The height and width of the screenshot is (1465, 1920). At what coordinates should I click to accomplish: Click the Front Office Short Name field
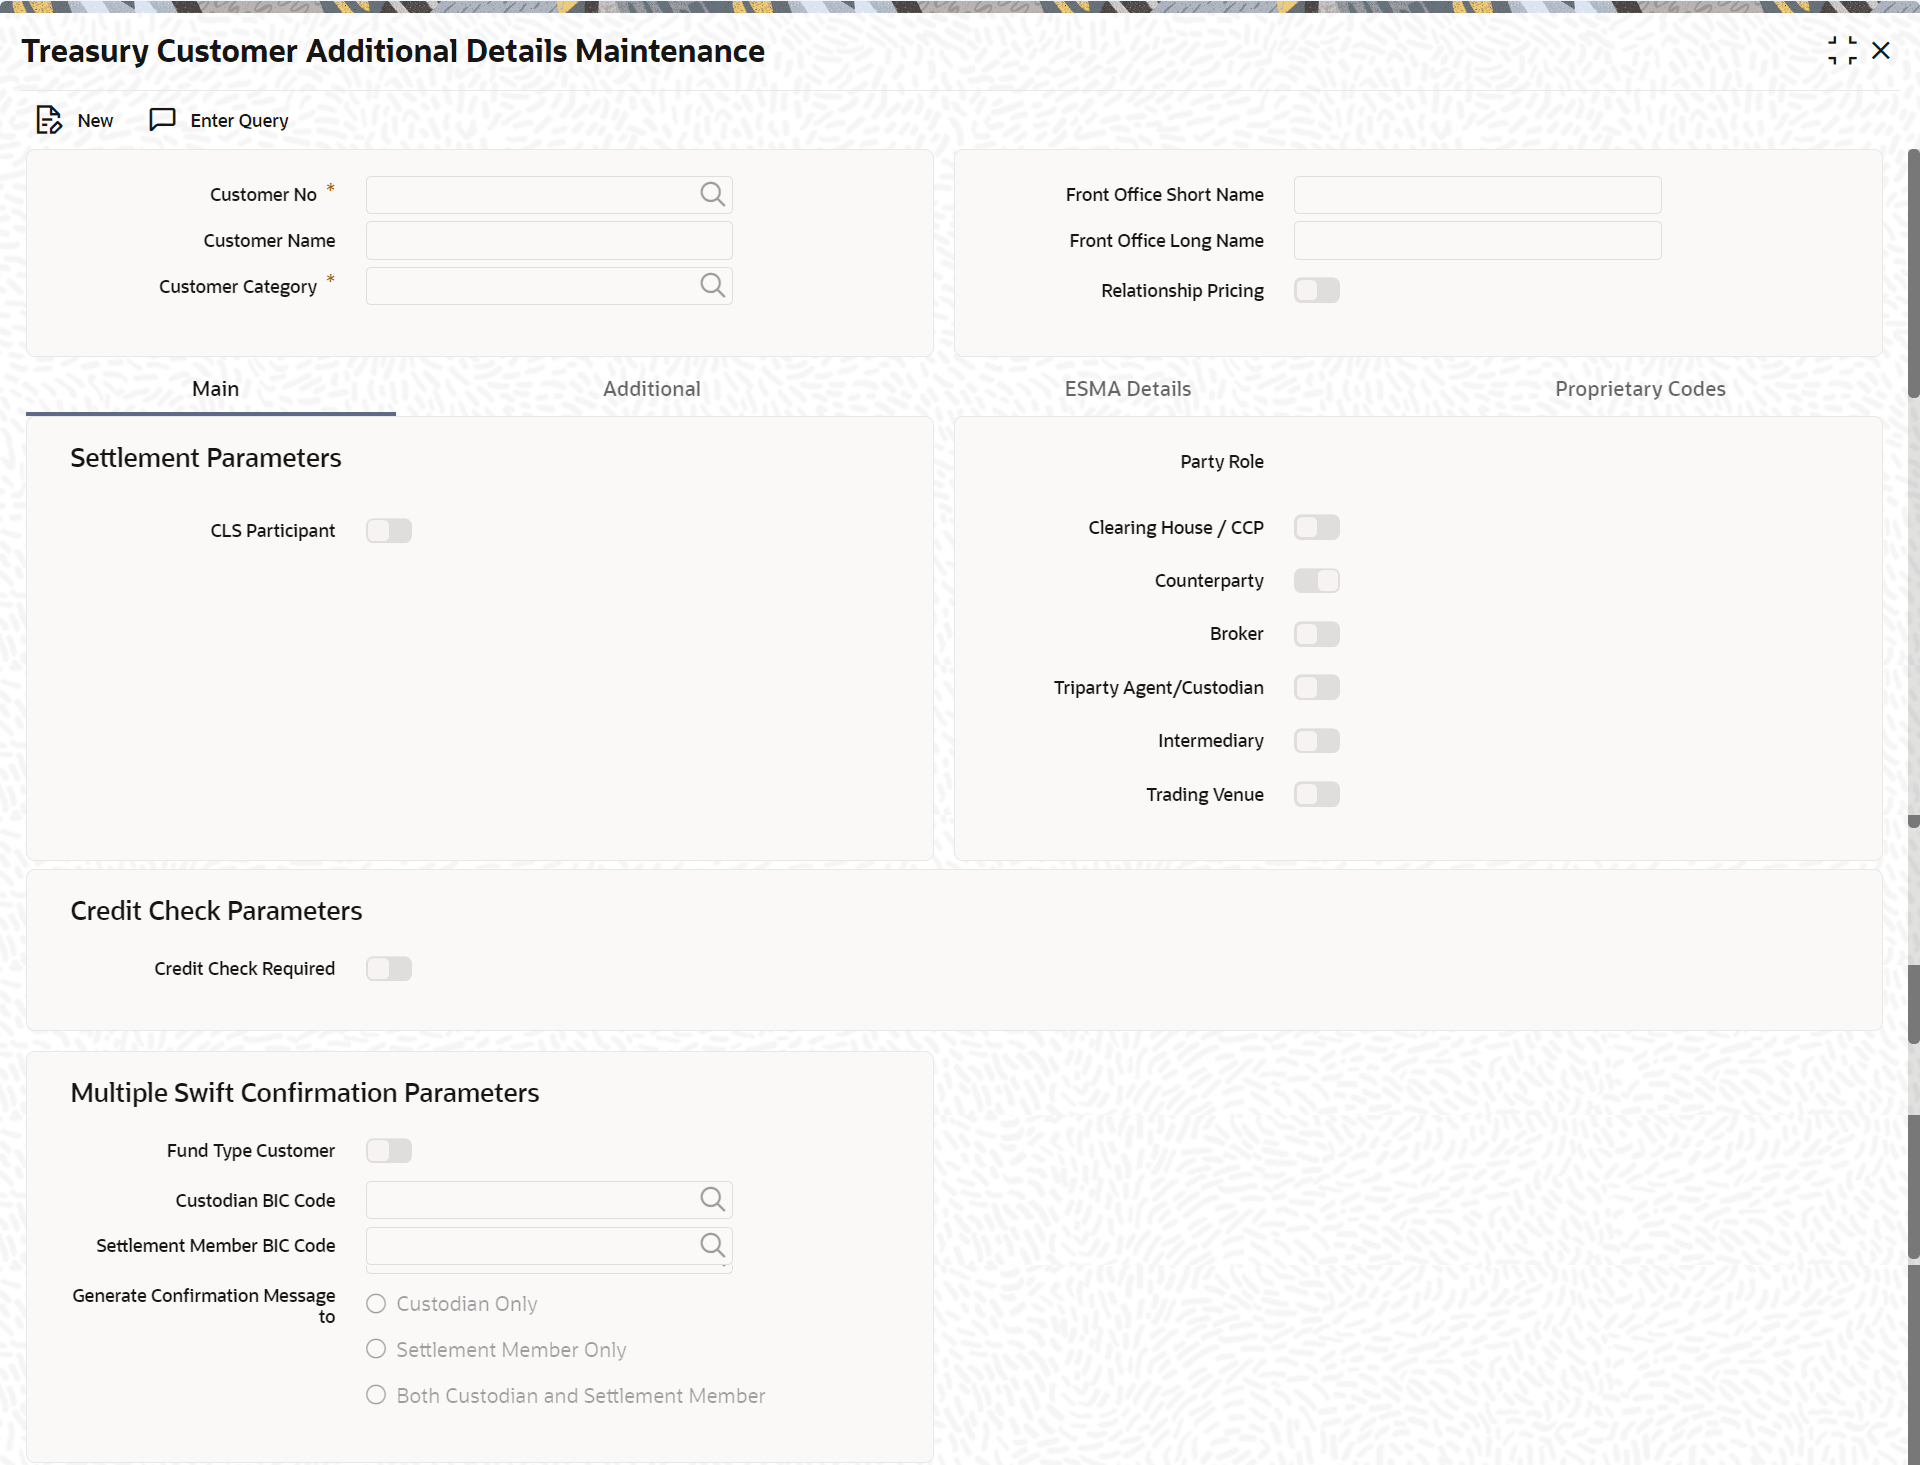click(1477, 195)
